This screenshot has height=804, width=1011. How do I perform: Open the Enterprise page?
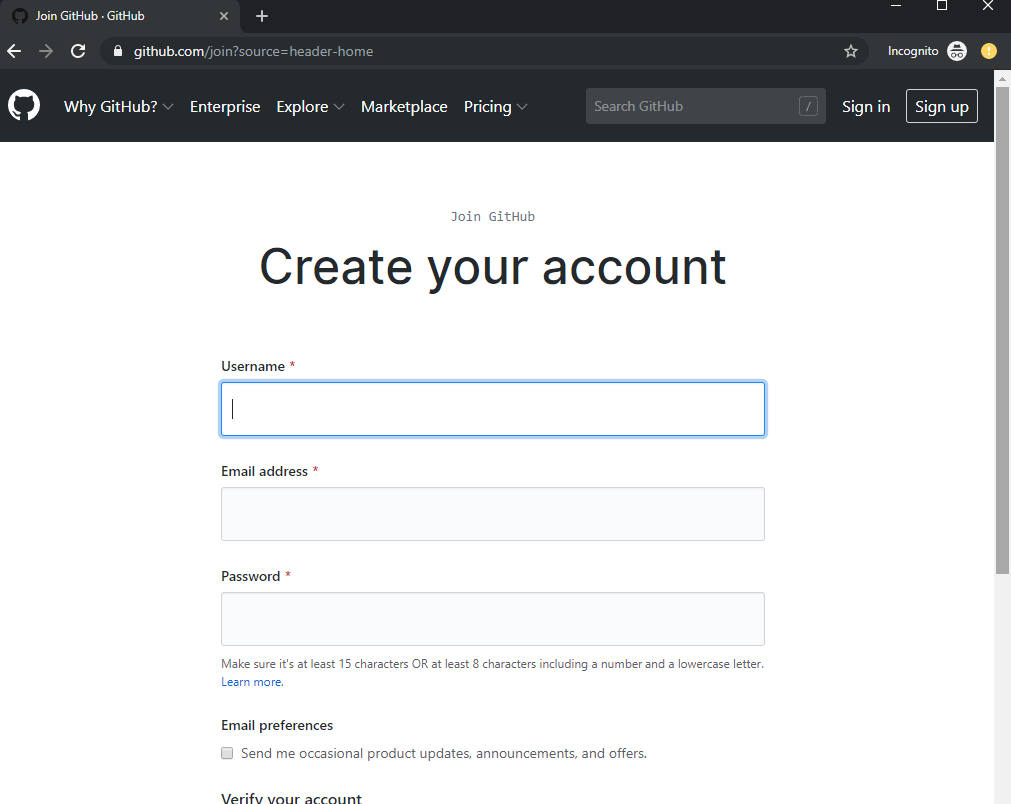pyautogui.click(x=225, y=106)
